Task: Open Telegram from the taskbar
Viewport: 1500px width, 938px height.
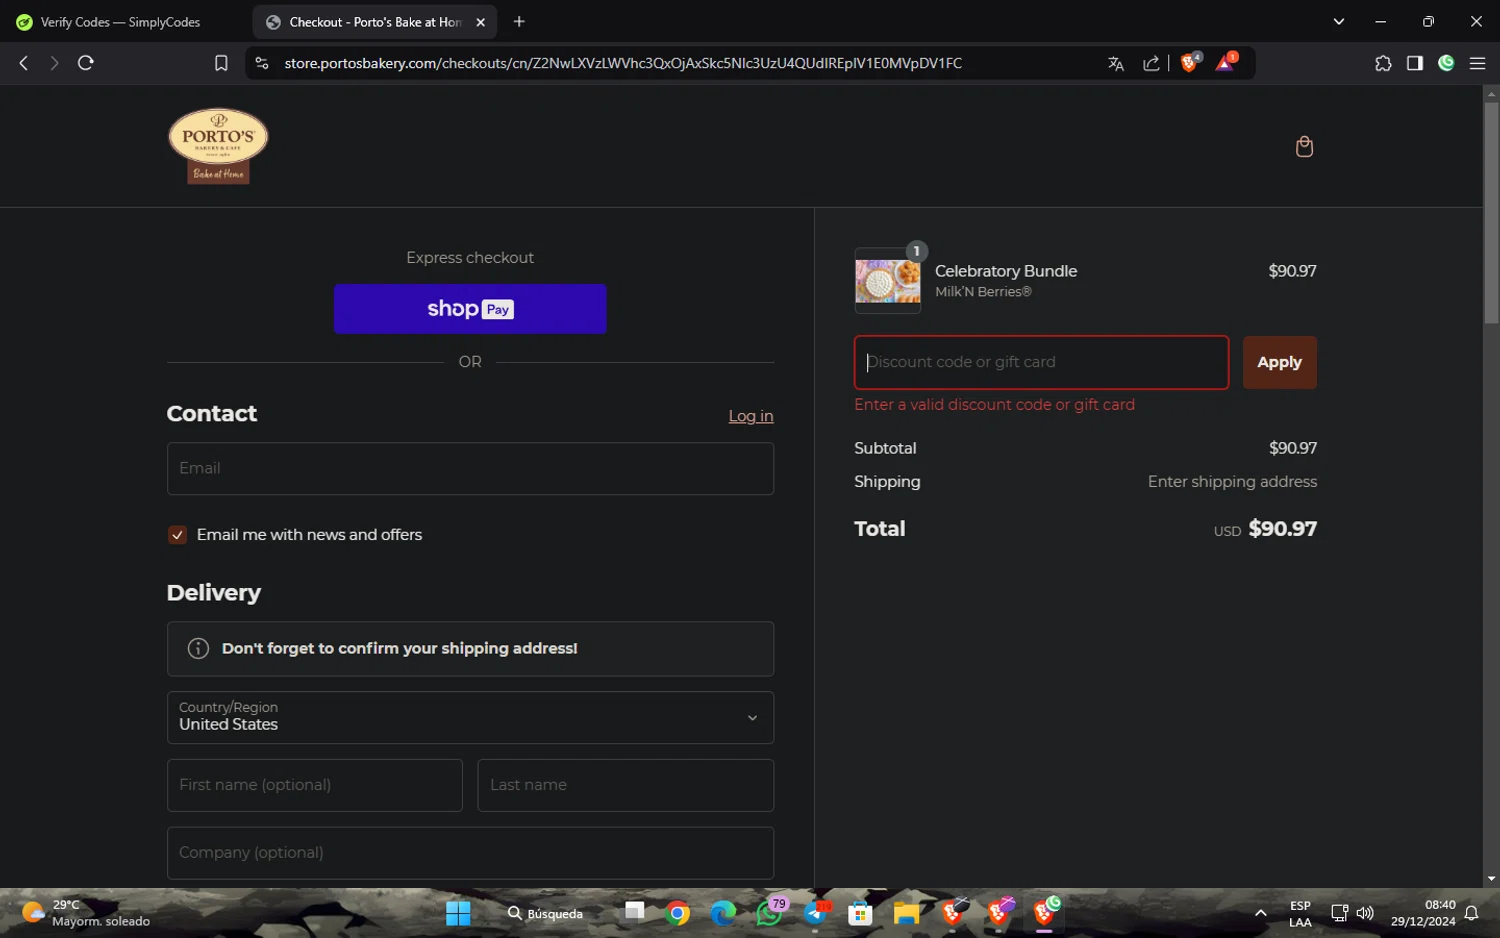Action: pyautogui.click(x=816, y=913)
